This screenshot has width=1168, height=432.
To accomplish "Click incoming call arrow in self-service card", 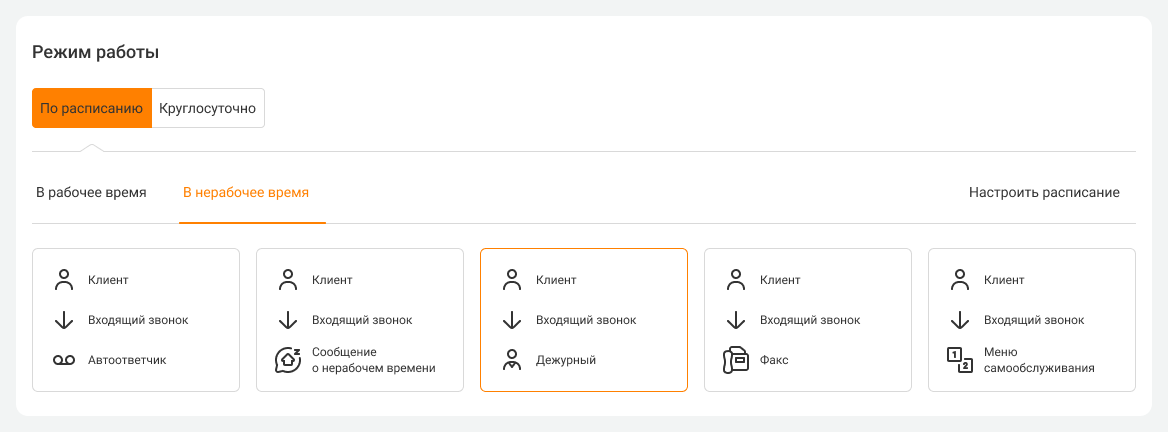I will click(x=960, y=320).
